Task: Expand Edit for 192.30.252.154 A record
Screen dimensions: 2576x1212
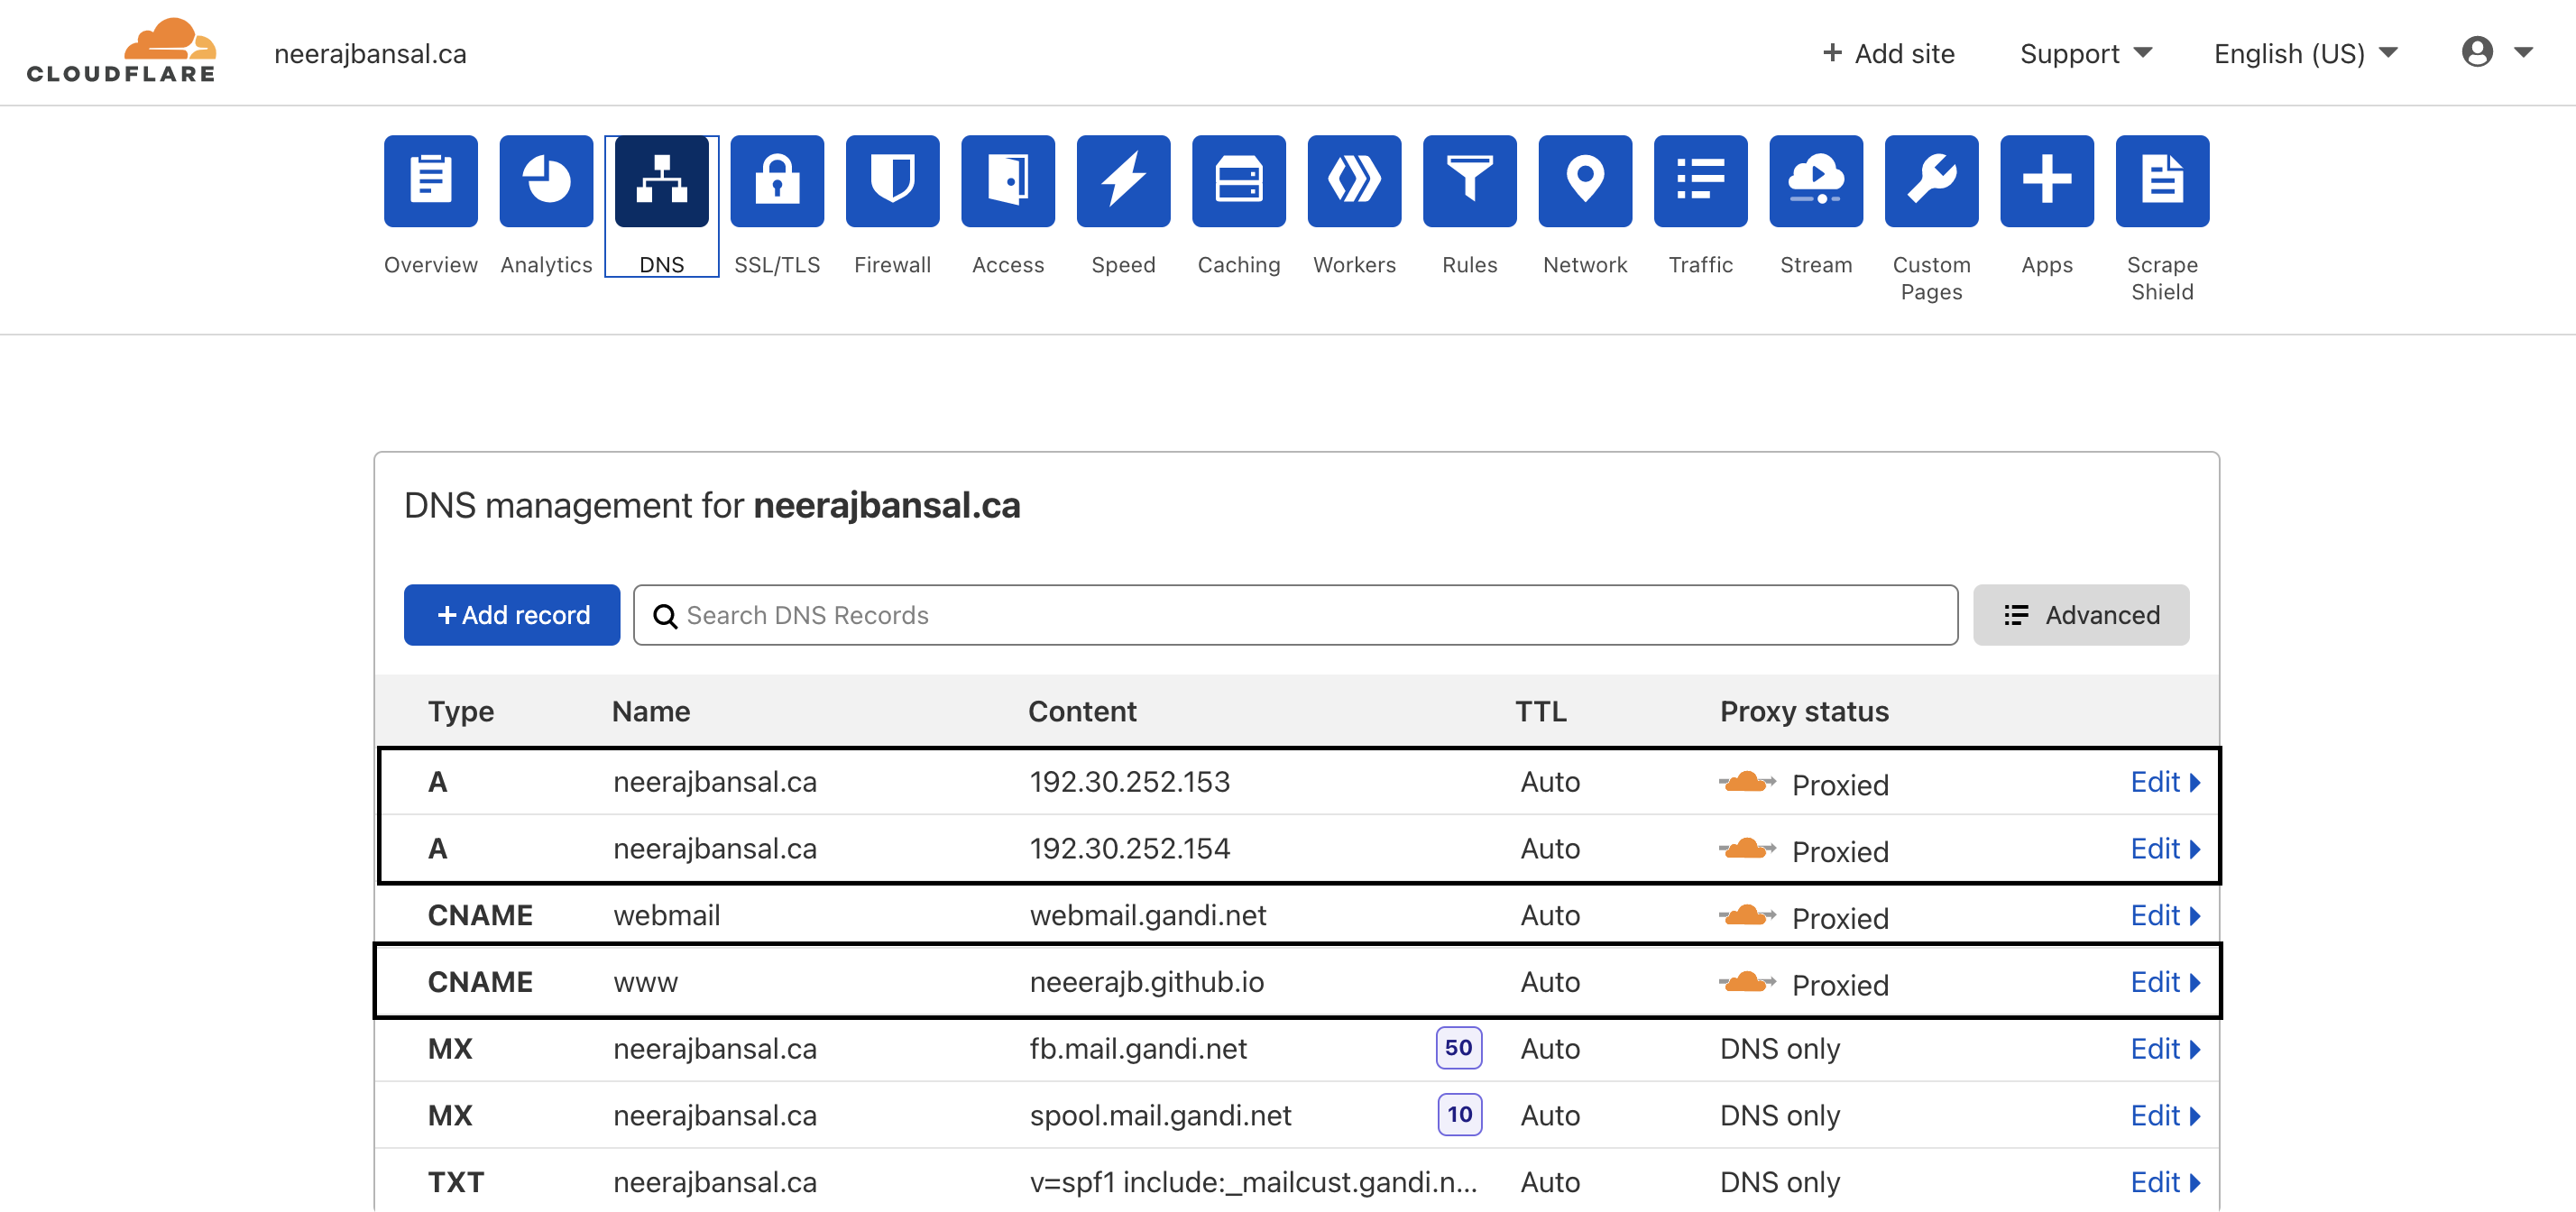Action: tap(2165, 849)
